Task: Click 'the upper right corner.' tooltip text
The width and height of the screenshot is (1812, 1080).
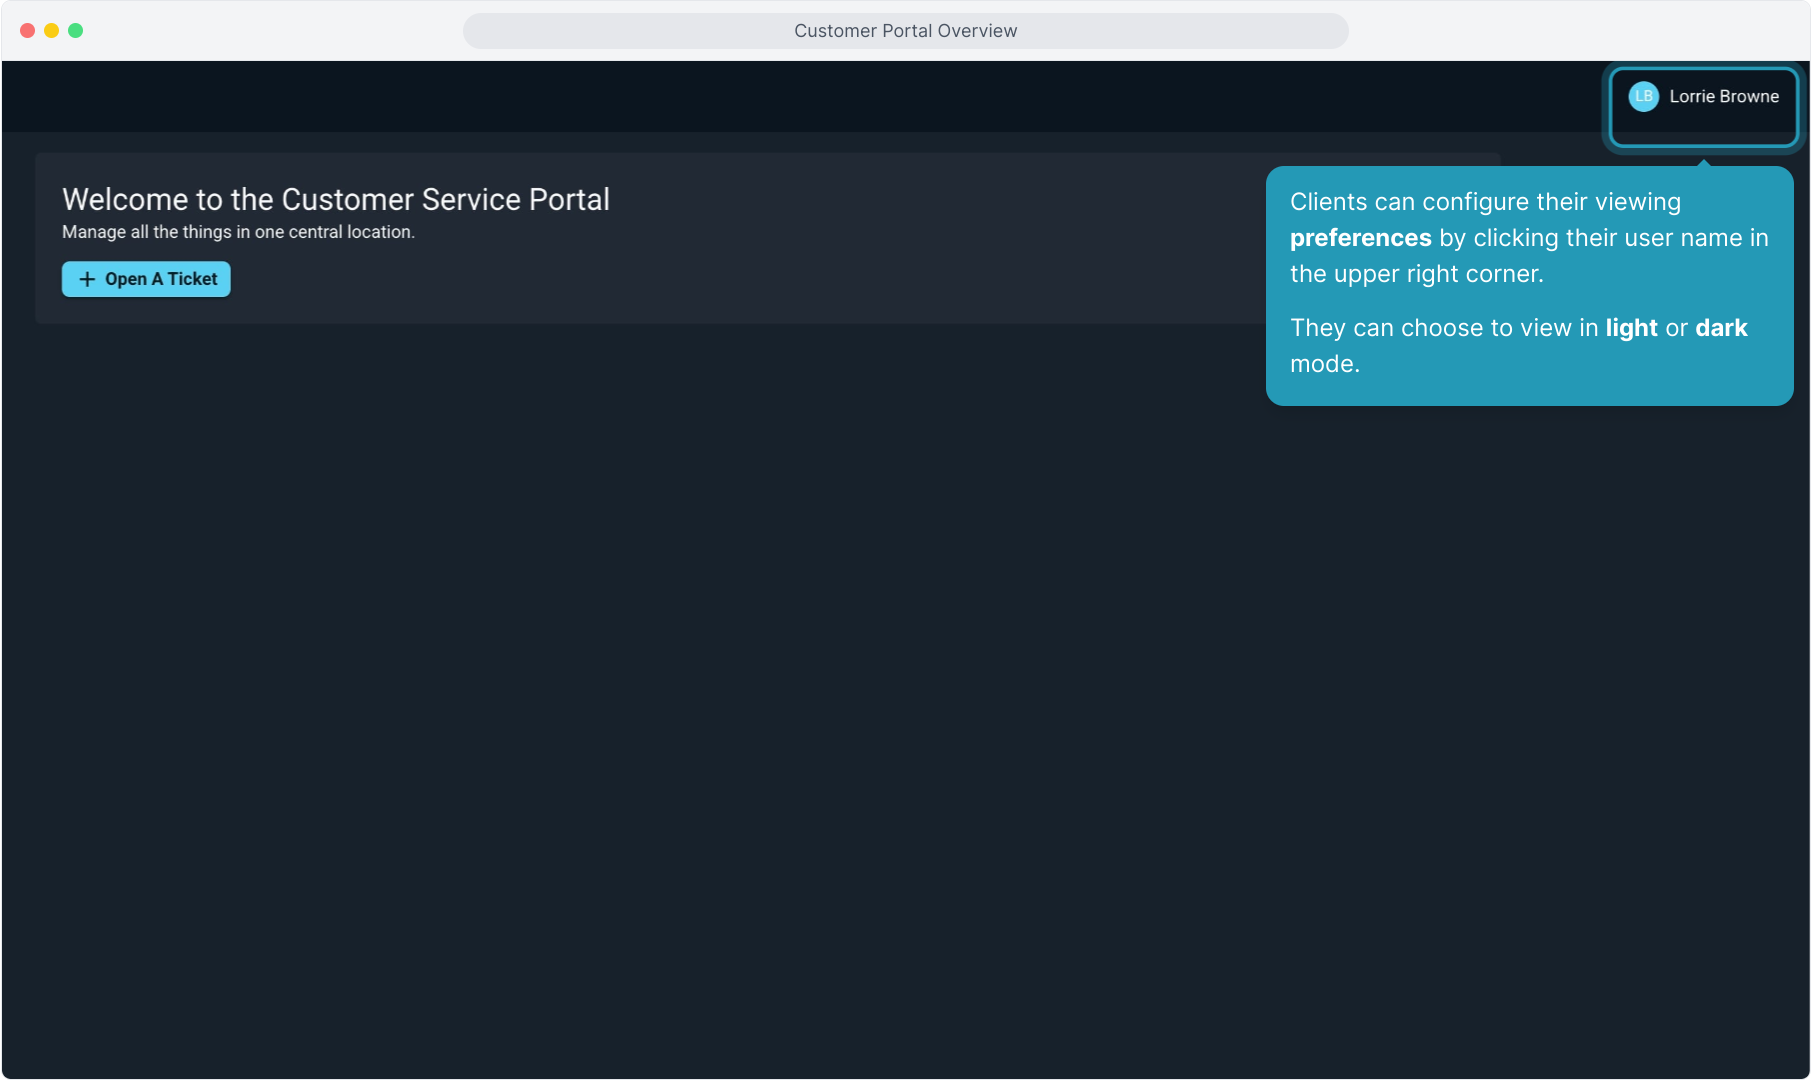Action: [x=1416, y=274]
